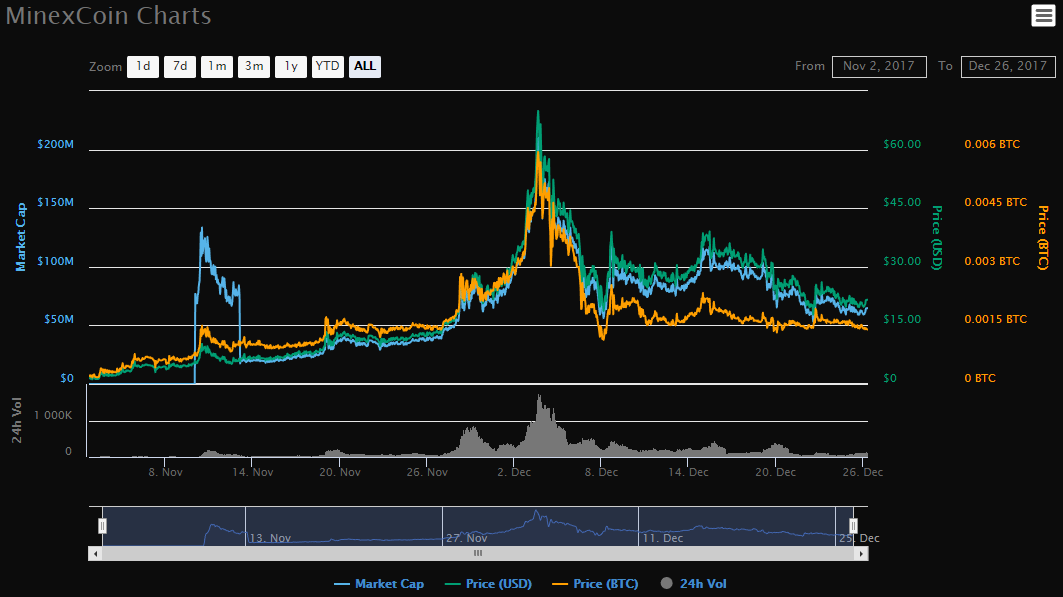Click the $50M market cap axis label
Viewport: 1063px width, 597px height.
tap(59, 319)
